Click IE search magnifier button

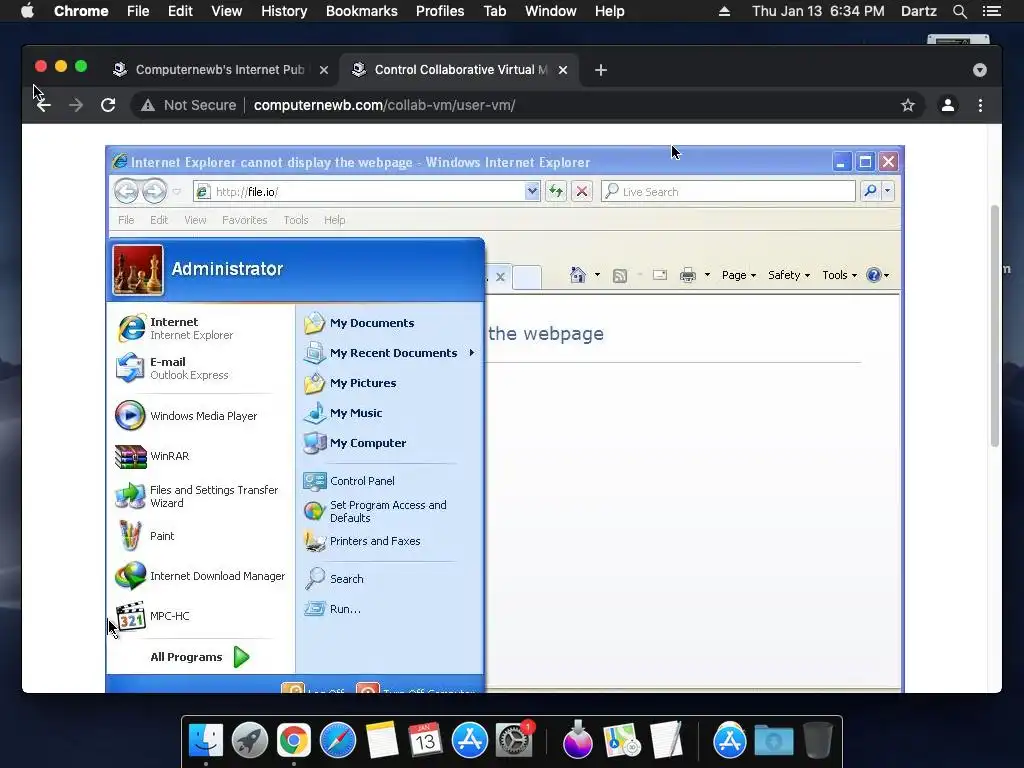pos(870,191)
